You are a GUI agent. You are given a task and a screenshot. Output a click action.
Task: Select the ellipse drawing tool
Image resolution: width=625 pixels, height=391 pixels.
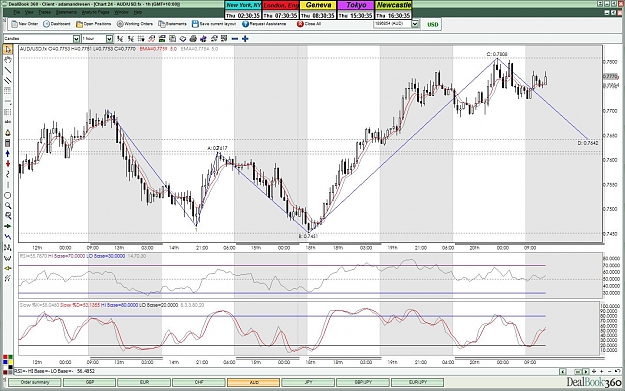click(x=8, y=195)
